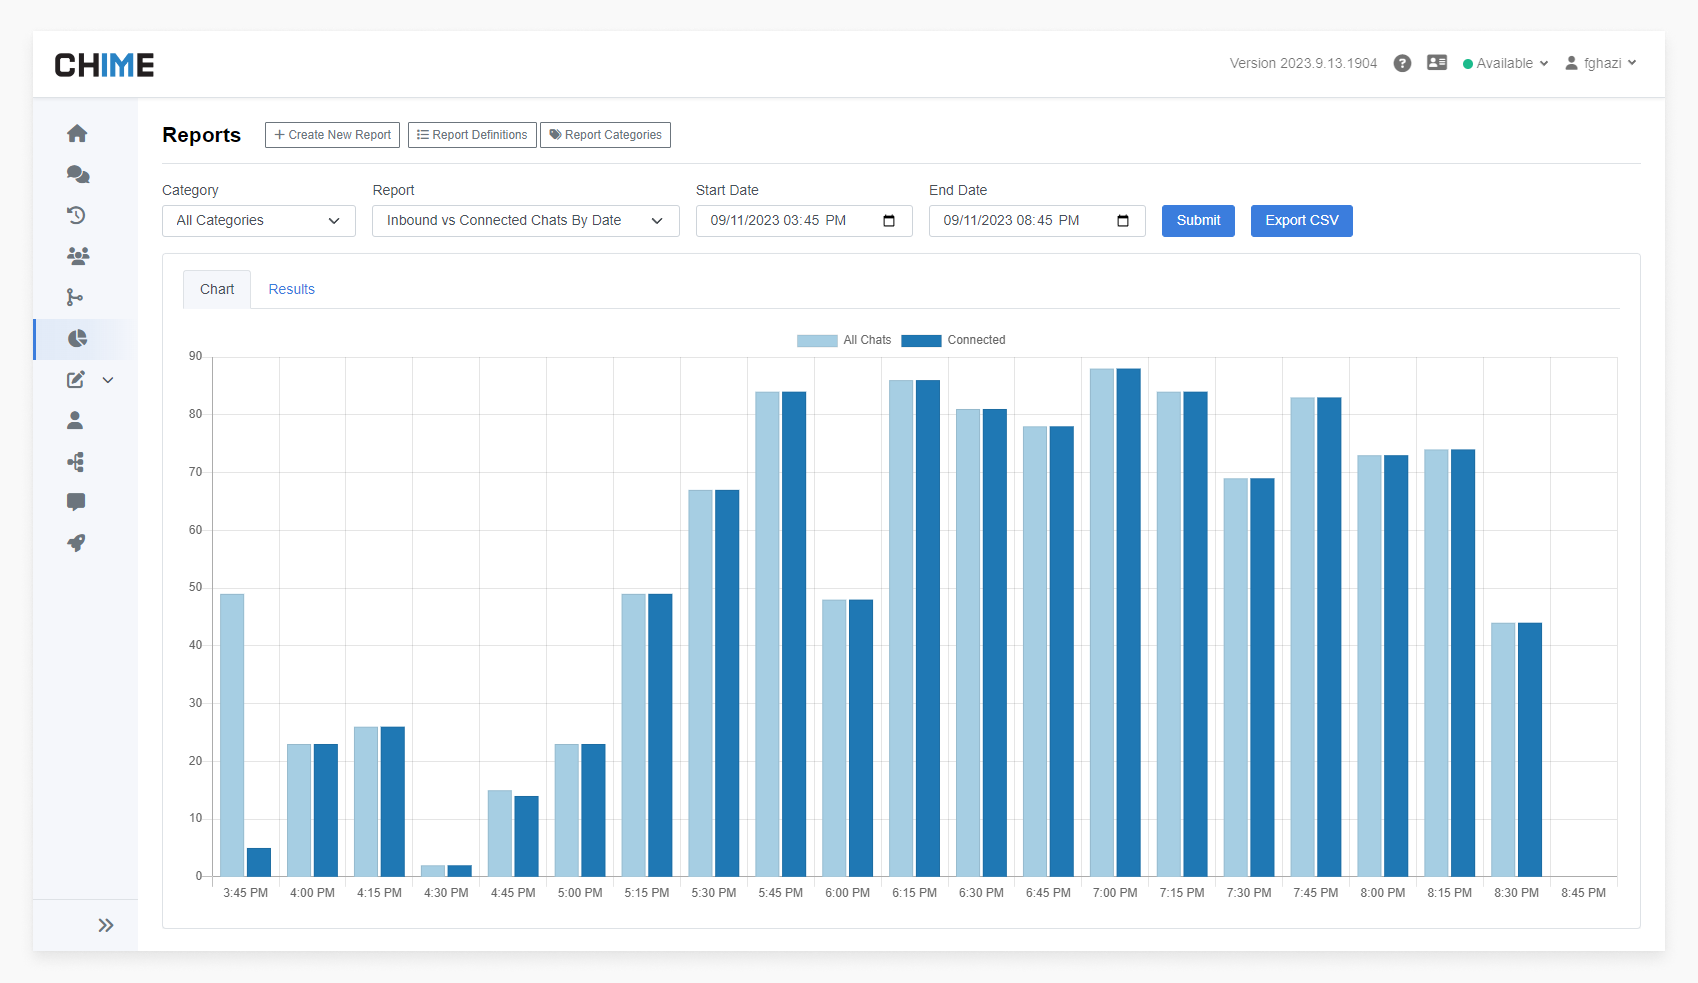Open the Start Date calendar picker icon
The height and width of the screenshot is (983, 1698).
(889, 221)
